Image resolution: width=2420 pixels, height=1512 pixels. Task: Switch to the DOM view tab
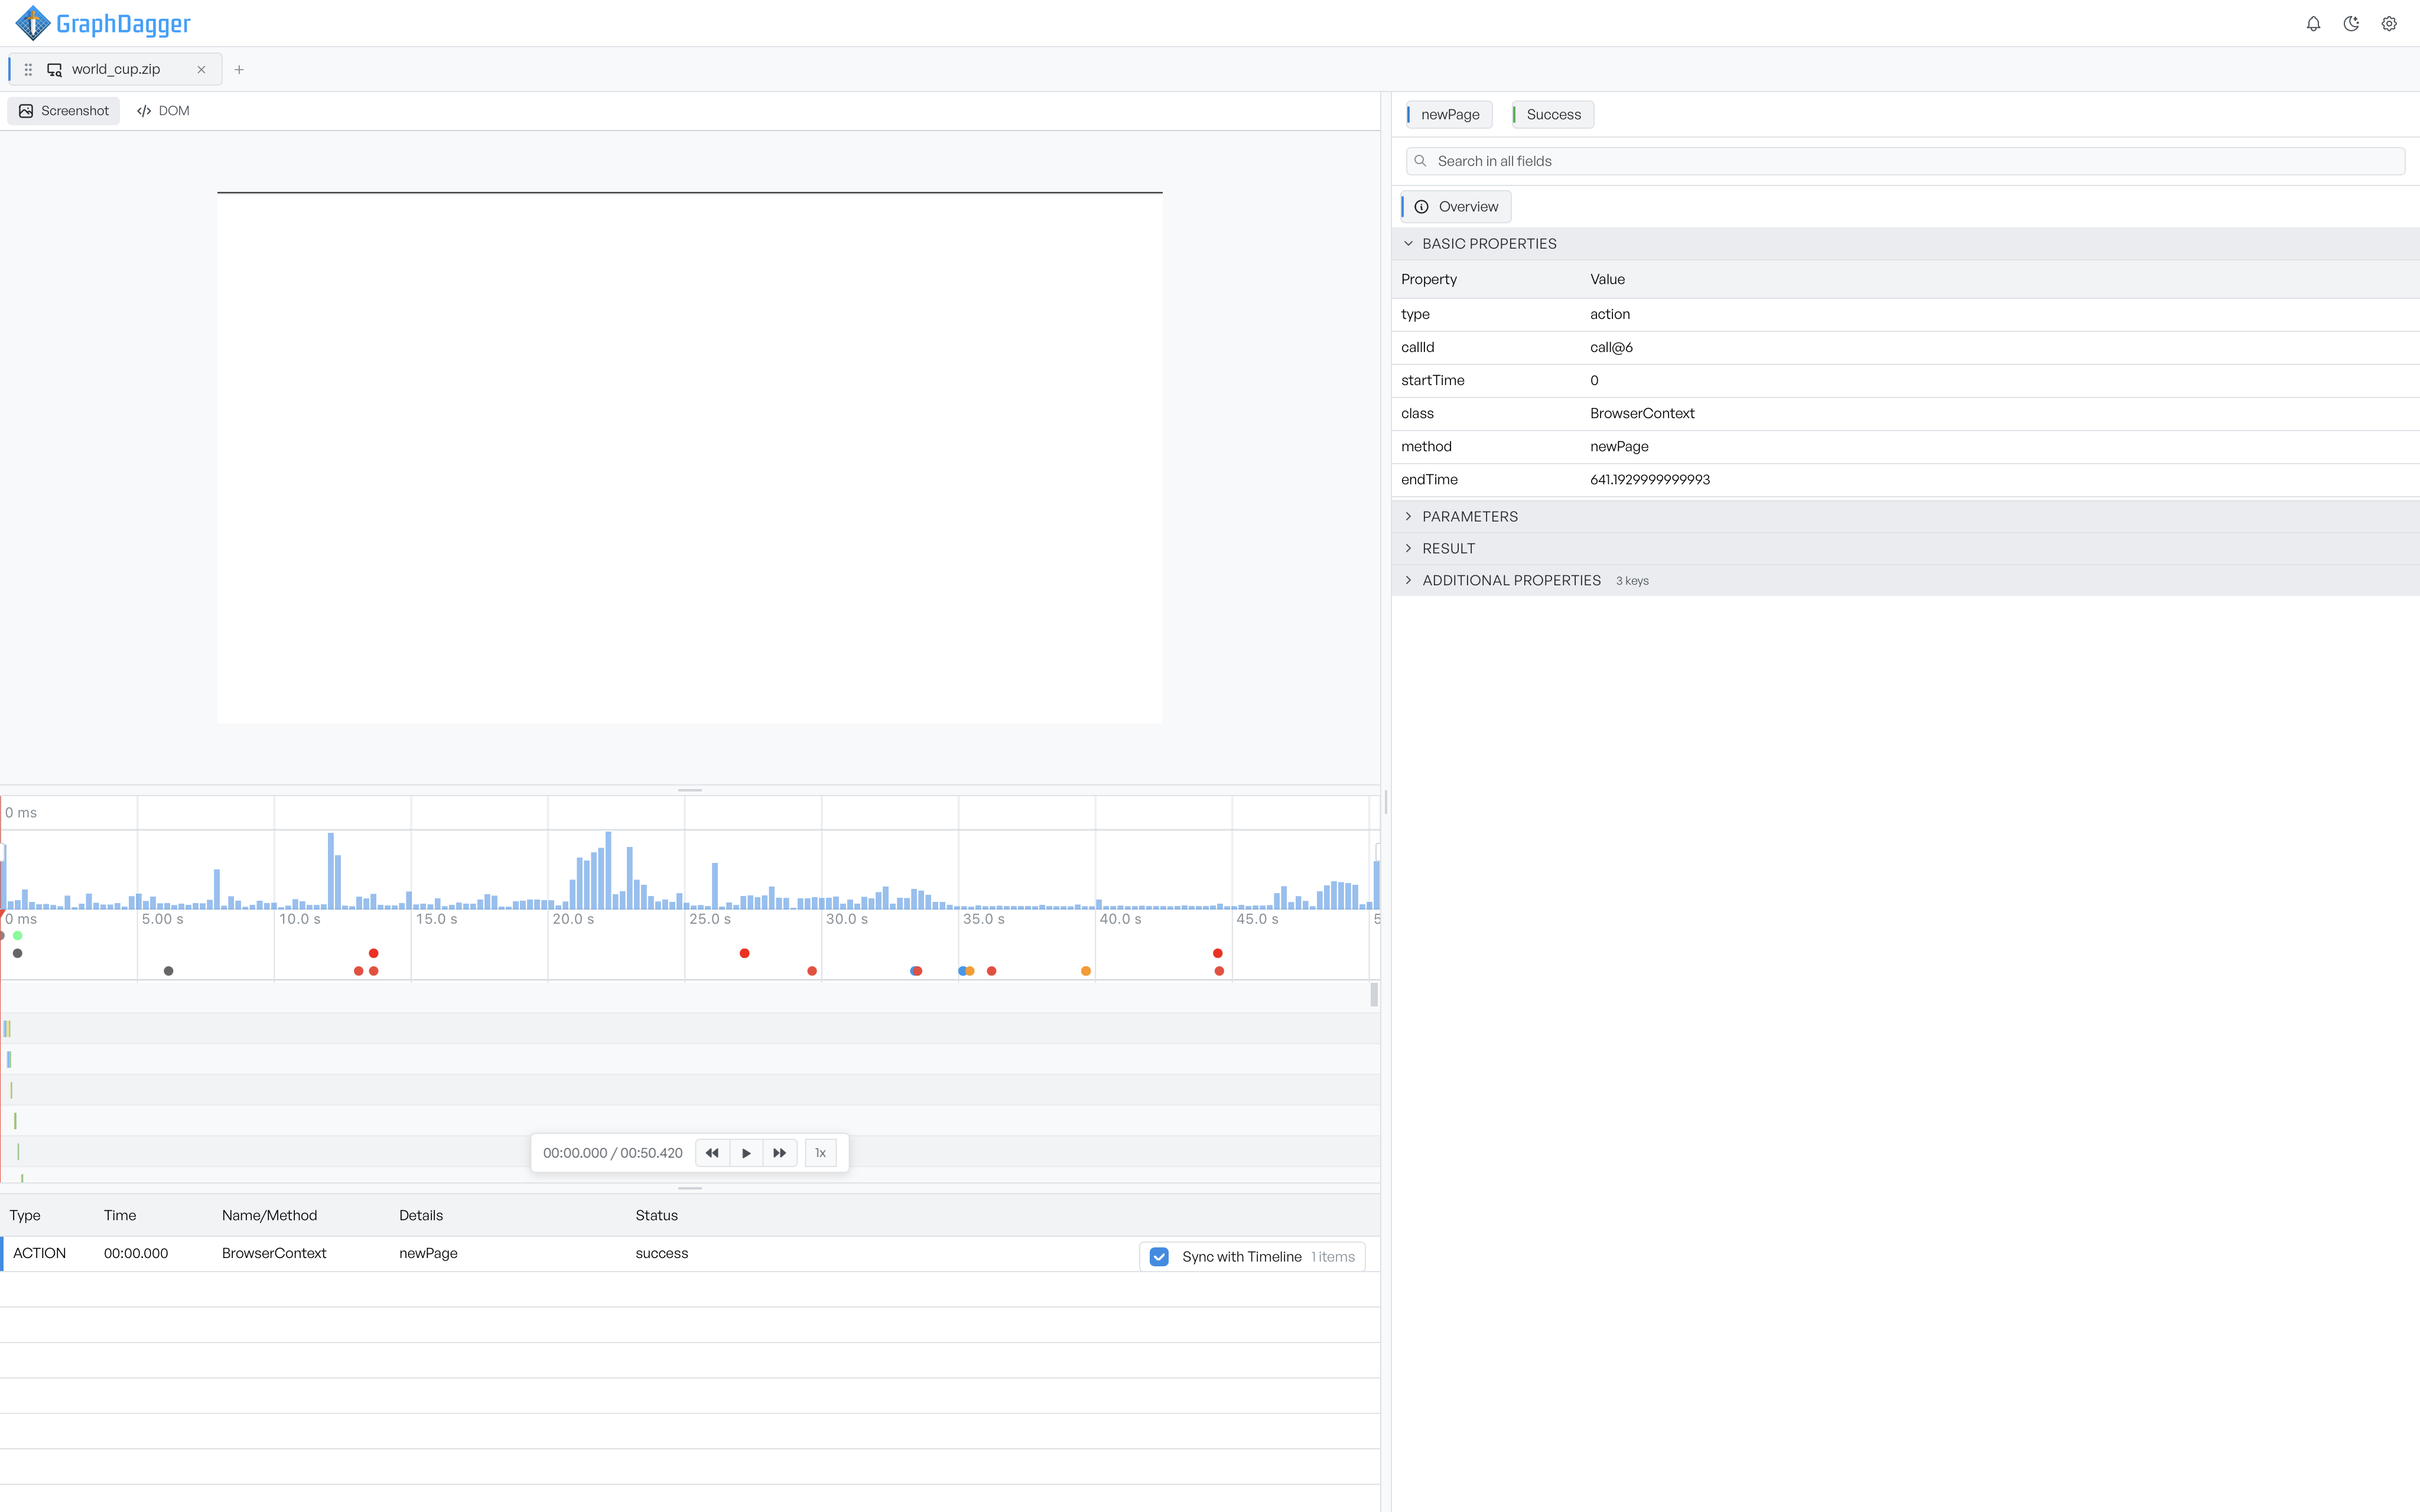163,111
